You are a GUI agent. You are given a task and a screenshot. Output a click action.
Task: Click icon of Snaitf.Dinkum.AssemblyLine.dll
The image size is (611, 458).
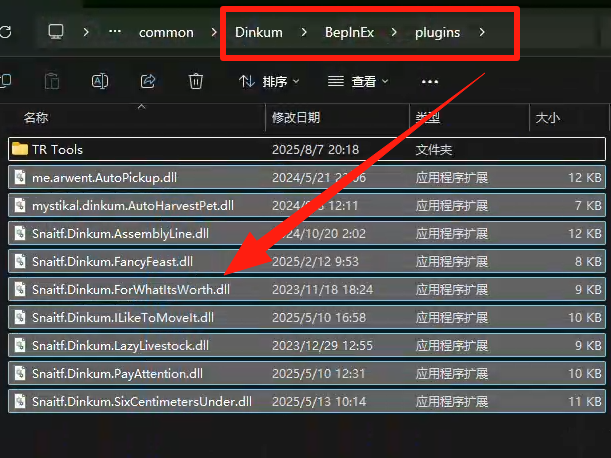20,233
